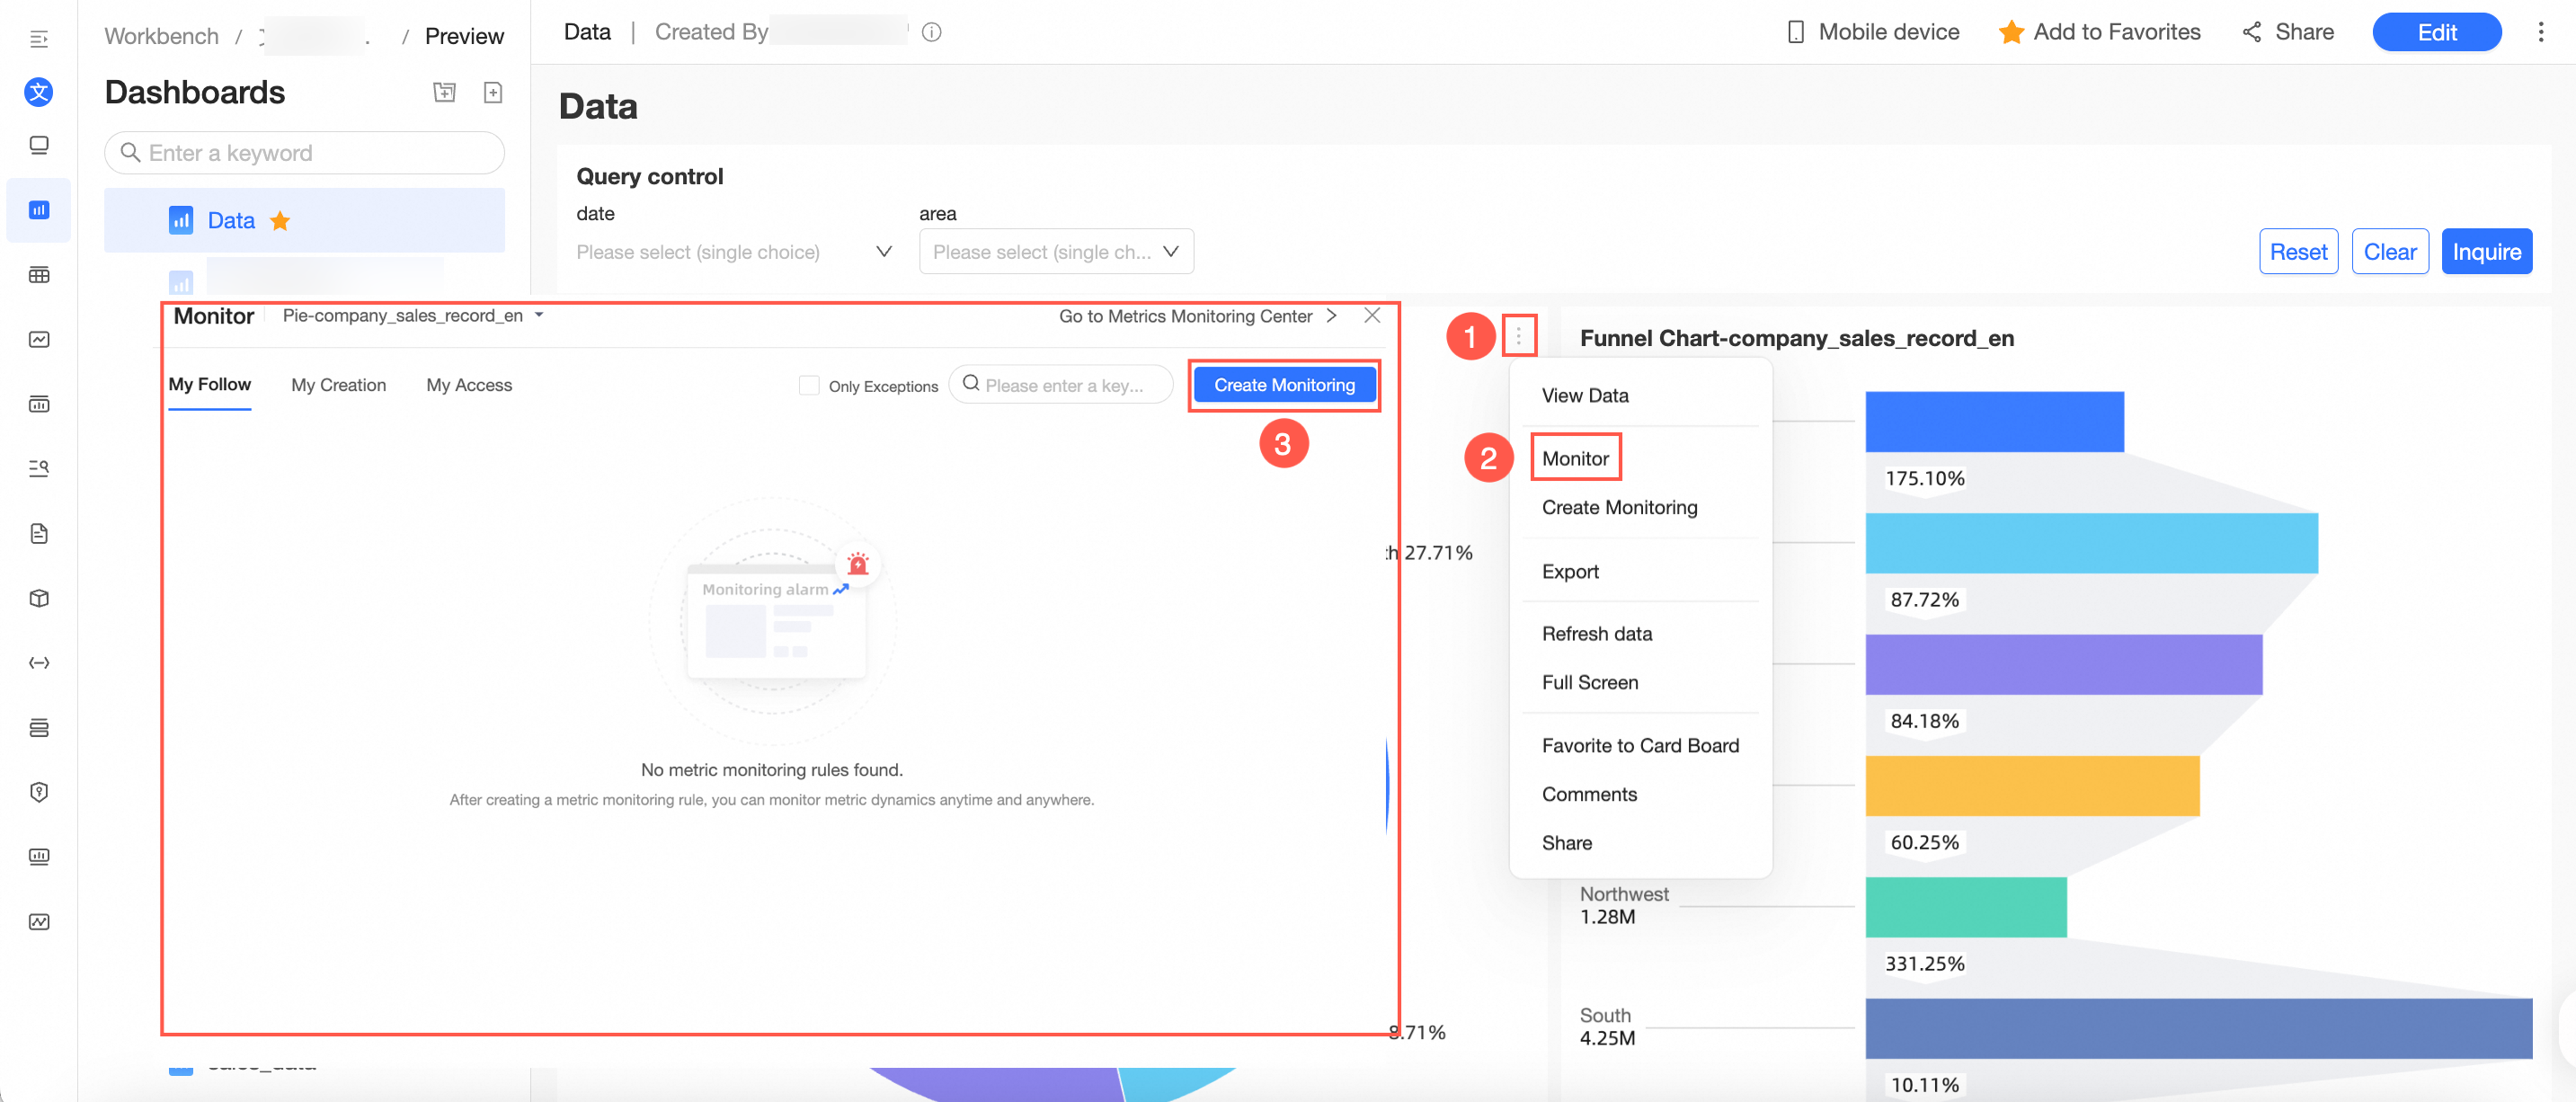Viewport: 2576px width, 1102px height.
Task: Click the Mobile device icon
Action: click(x=1795, y=33)
